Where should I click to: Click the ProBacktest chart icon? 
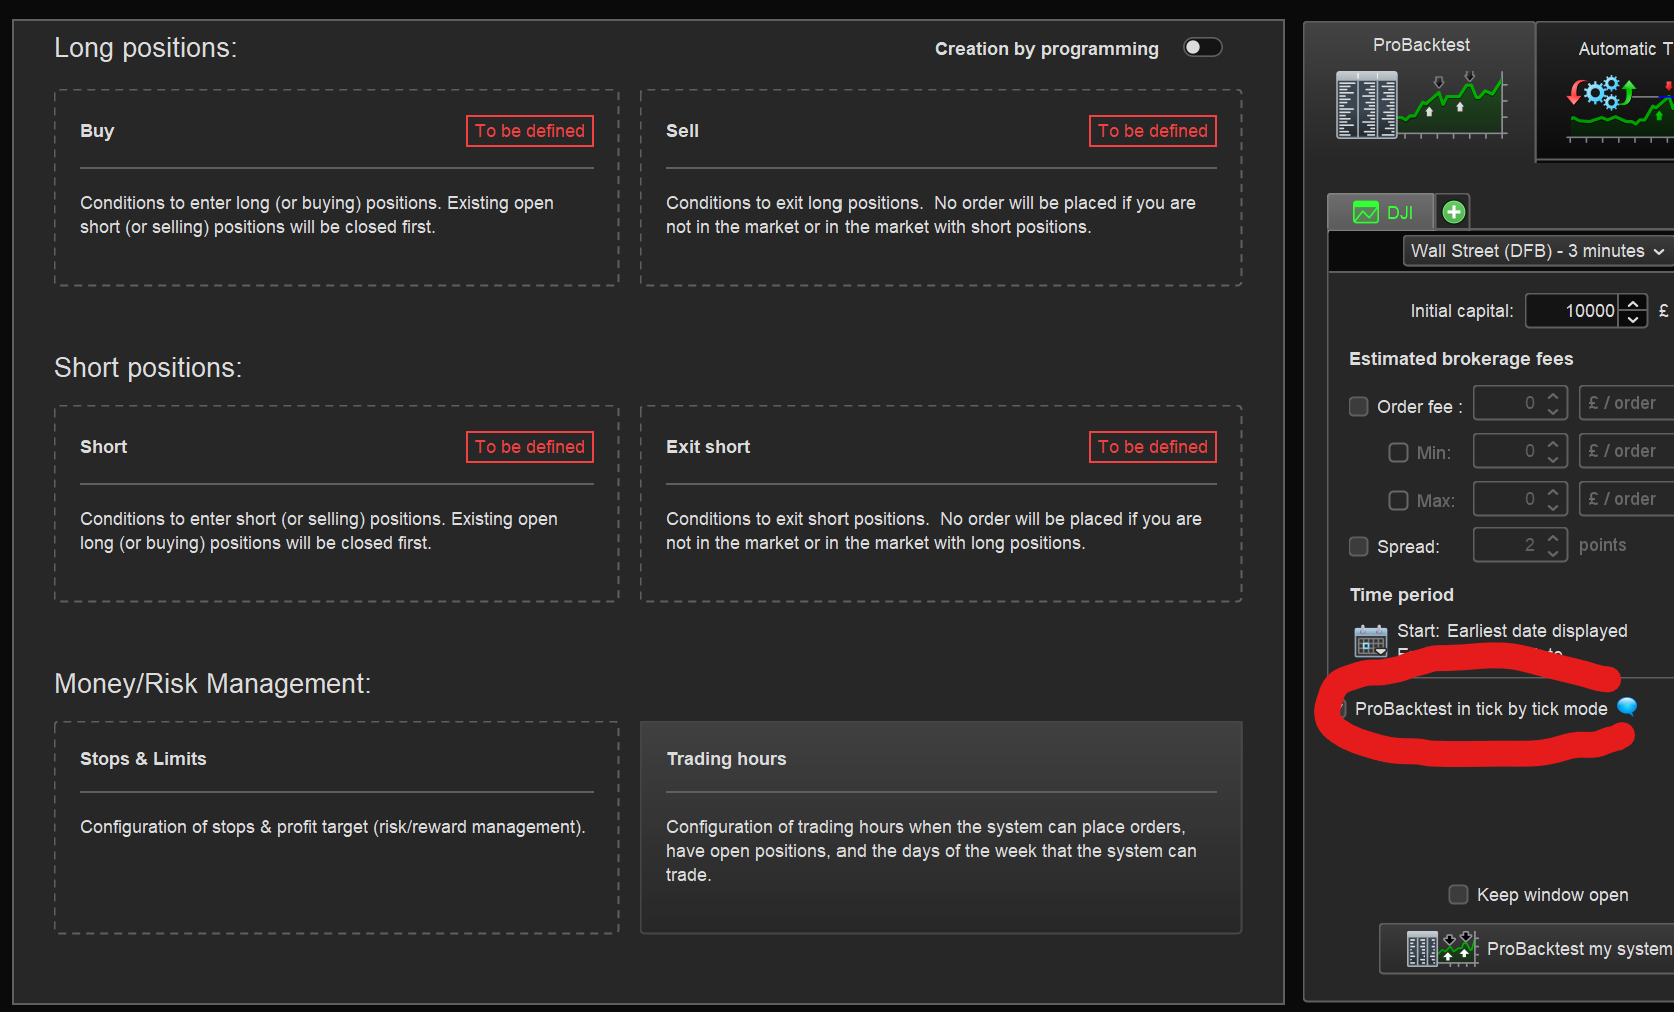point(1420,104)
